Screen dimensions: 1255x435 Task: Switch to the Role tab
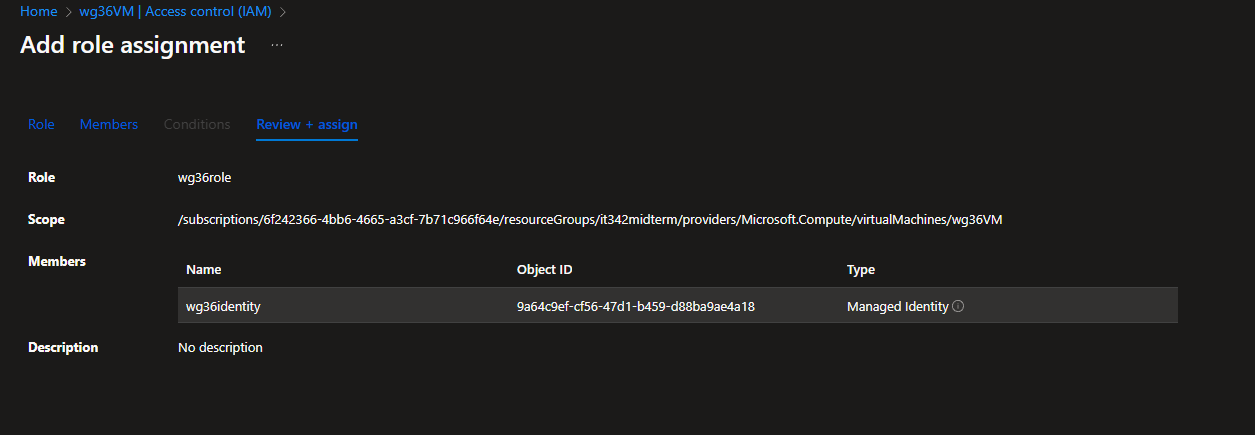tap(41, 124)
